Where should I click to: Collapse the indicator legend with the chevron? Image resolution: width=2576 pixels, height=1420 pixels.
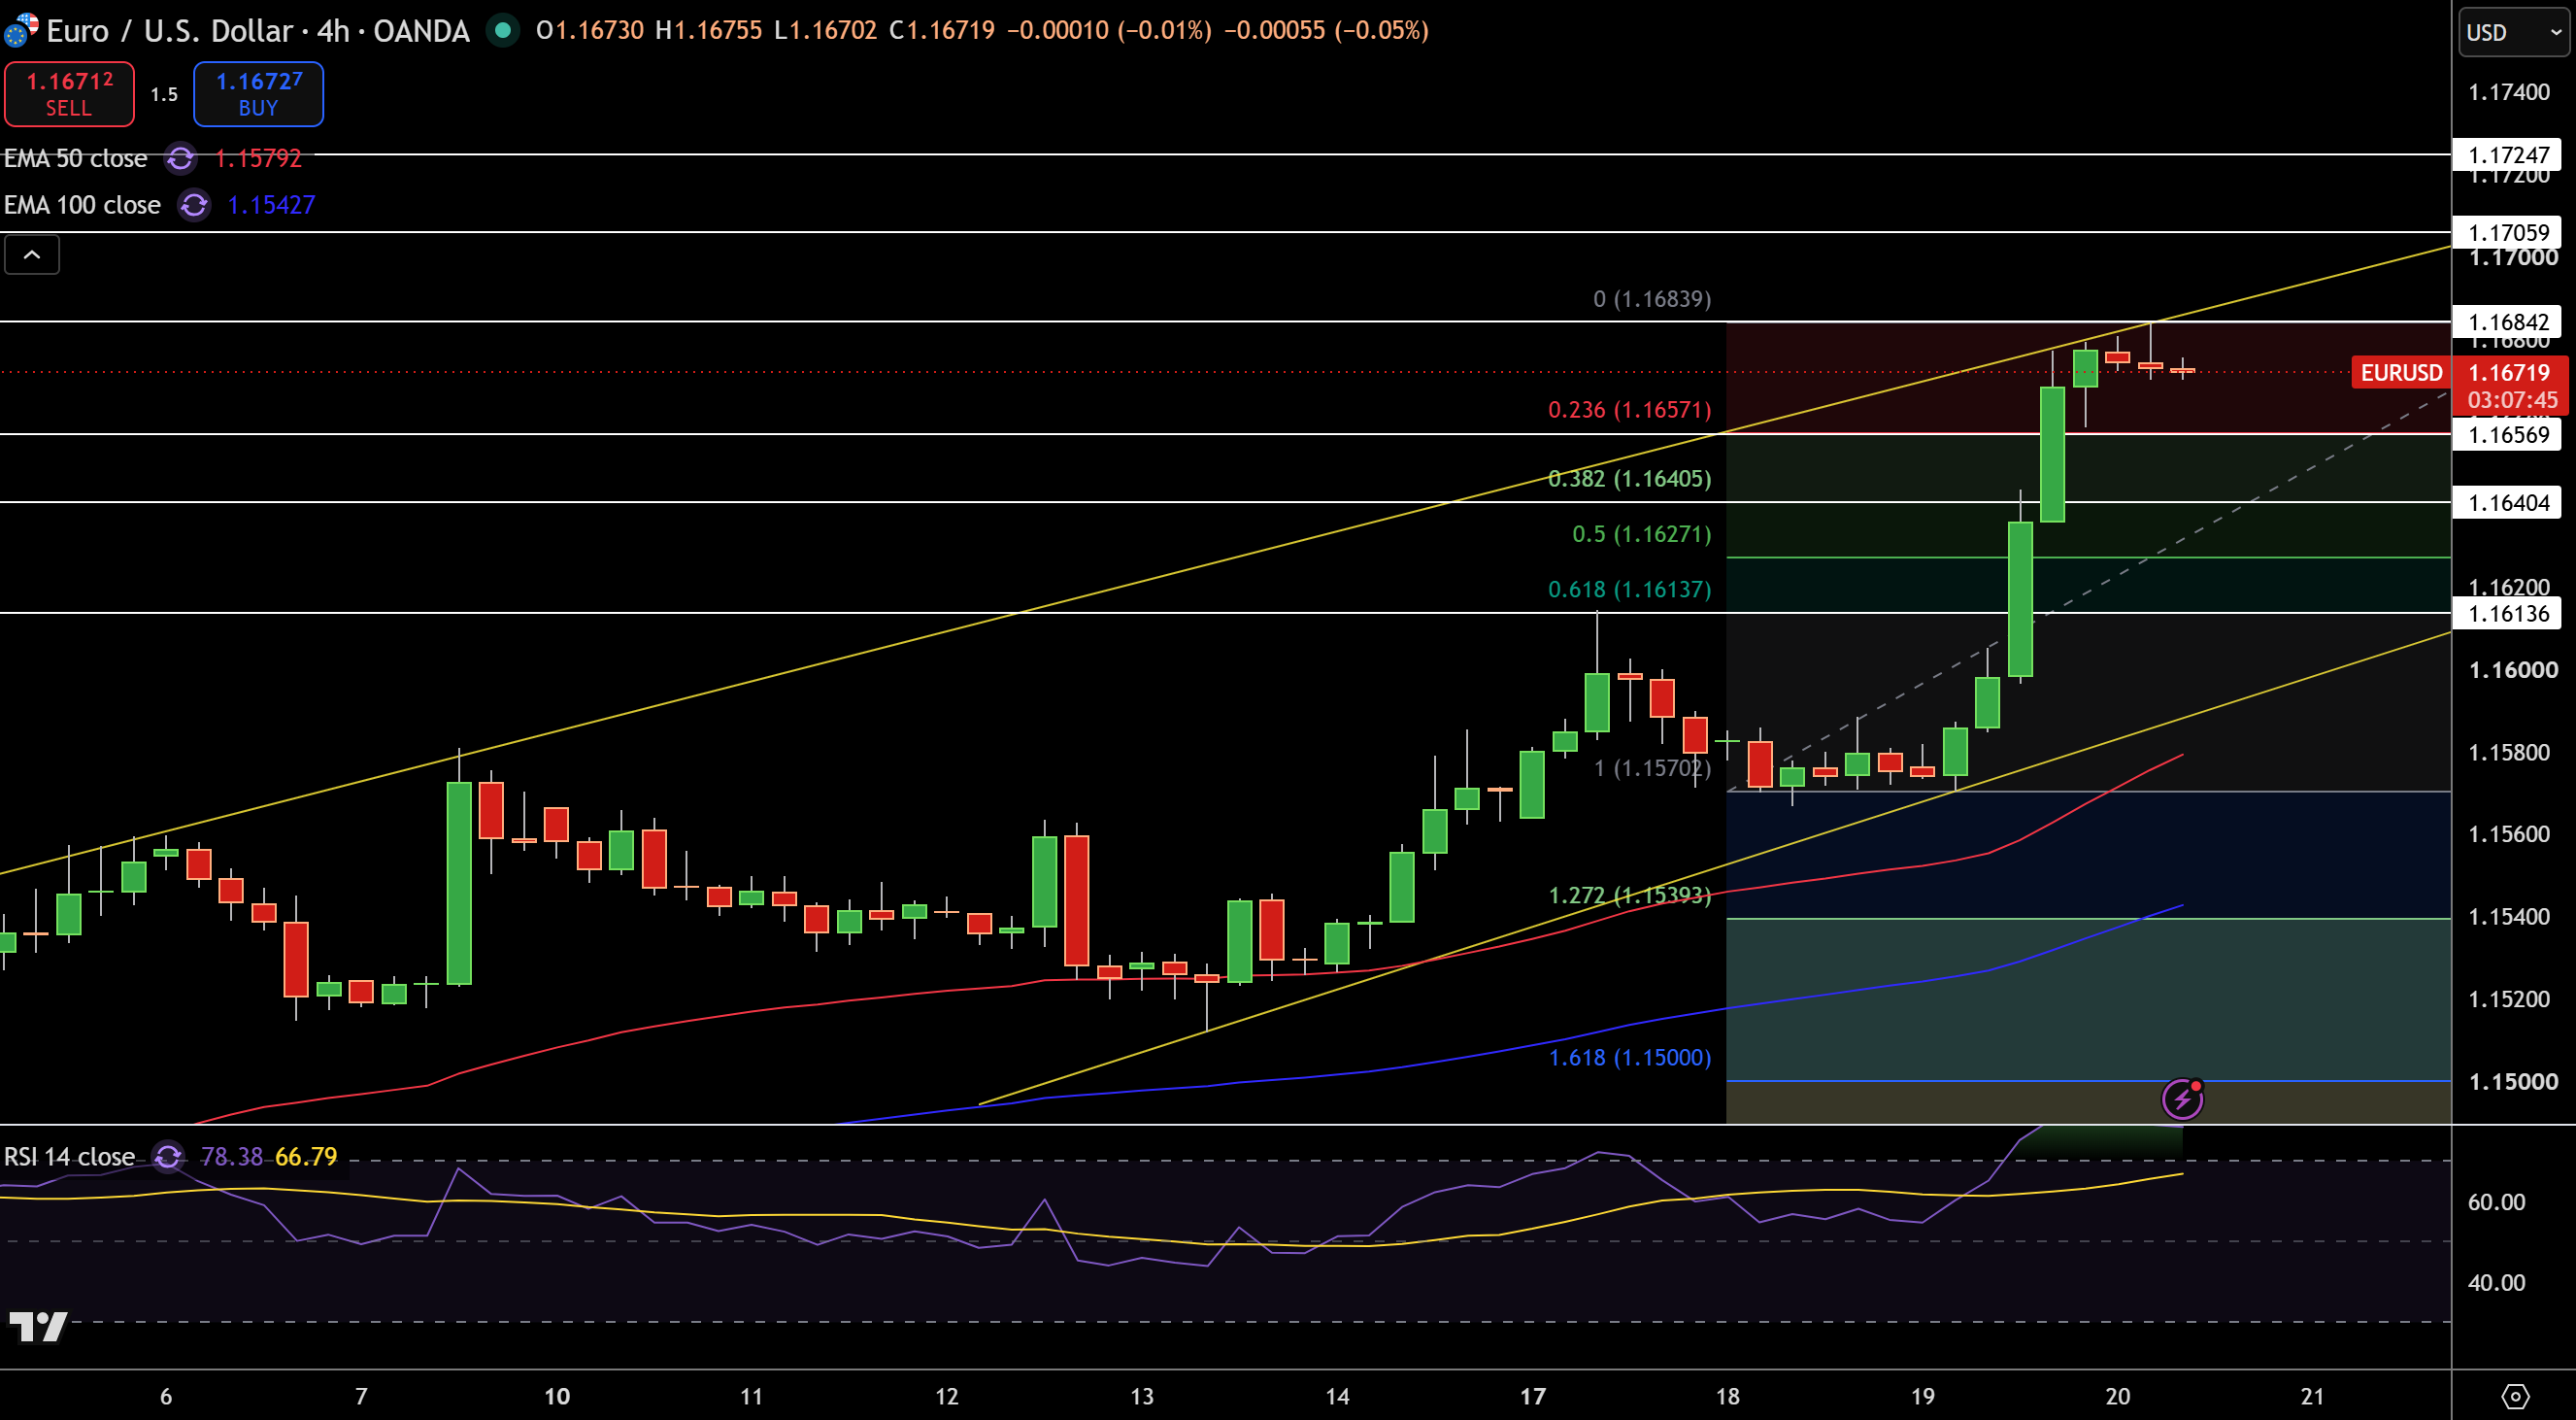click(x=32, y=255)
